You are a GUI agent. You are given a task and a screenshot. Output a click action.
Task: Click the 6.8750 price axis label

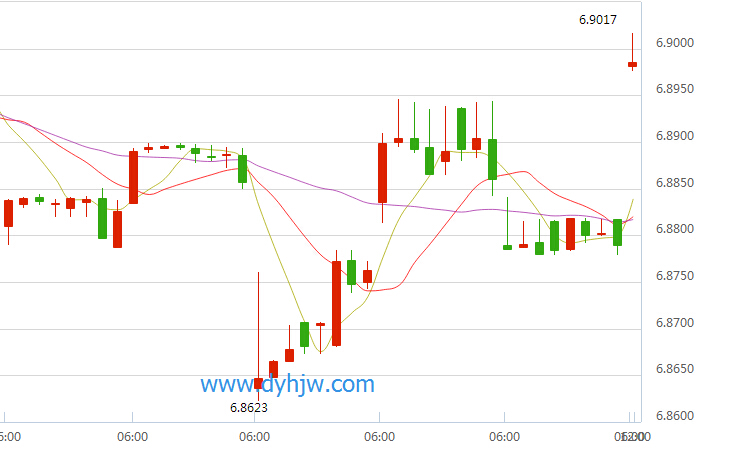tap(675, 275)
